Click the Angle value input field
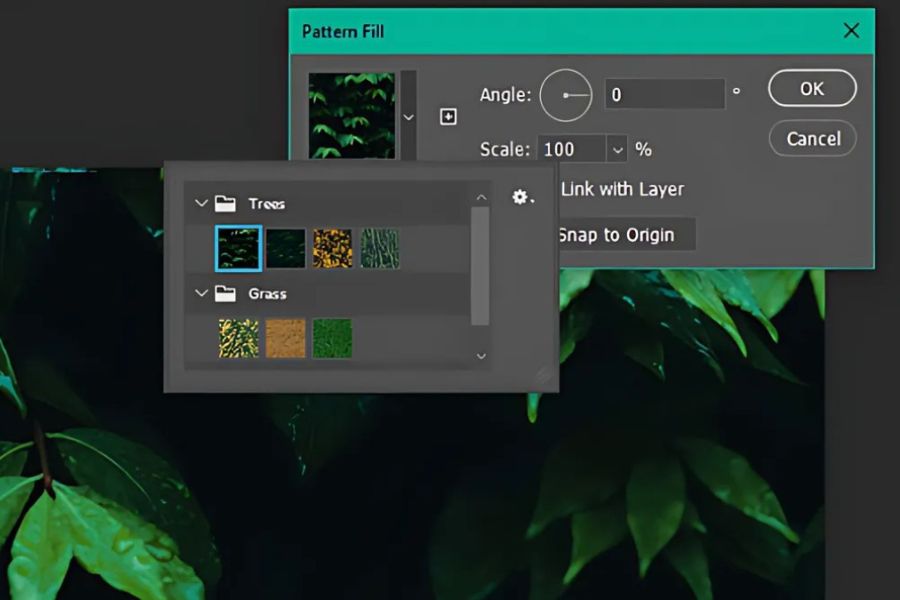The image size is (900, 600). point(664,95)
